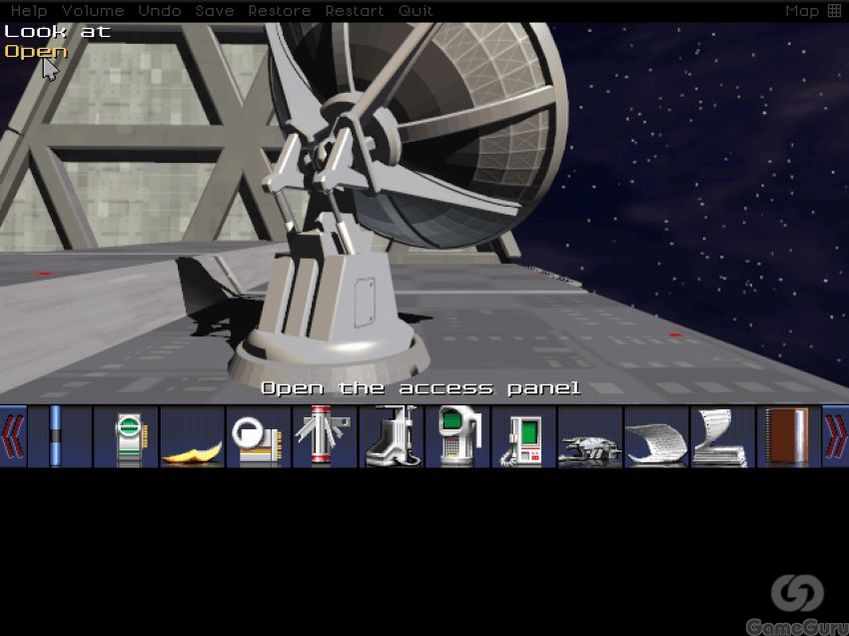Open the Help menu
The height and width of the screenshot is (636, 849).
coord(29,11)
